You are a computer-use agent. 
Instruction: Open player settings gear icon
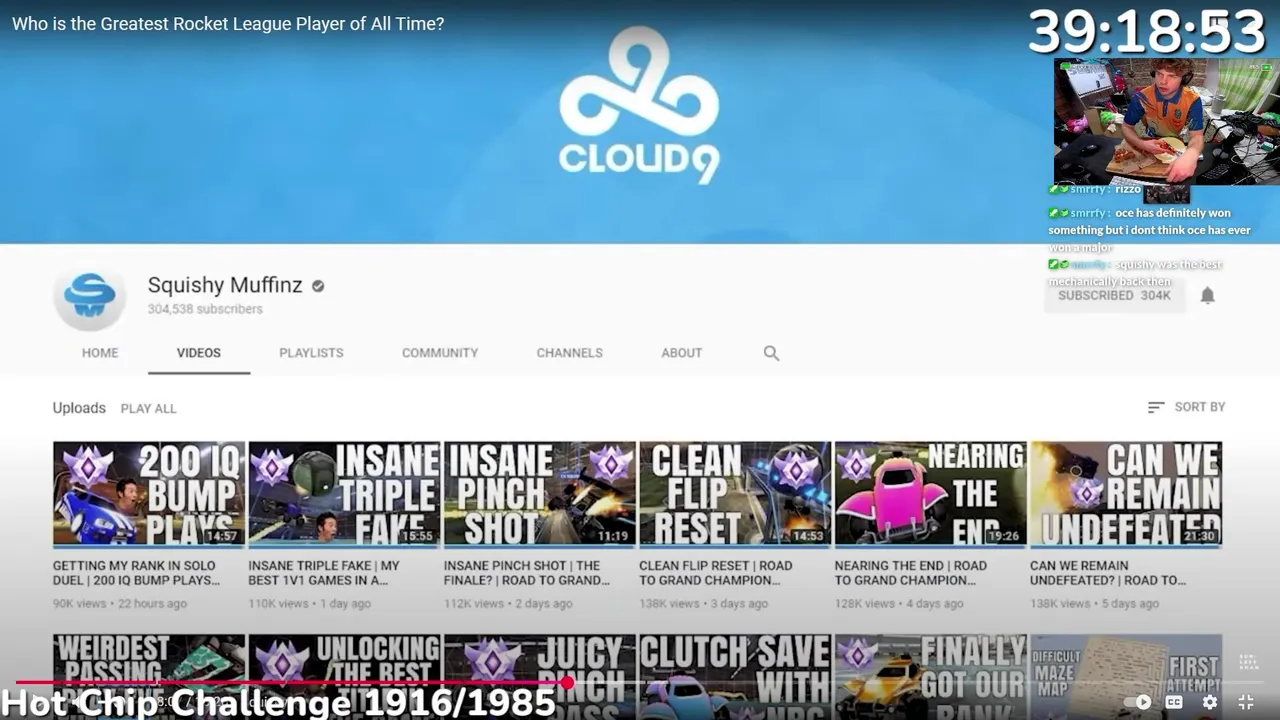[1210, 702]
